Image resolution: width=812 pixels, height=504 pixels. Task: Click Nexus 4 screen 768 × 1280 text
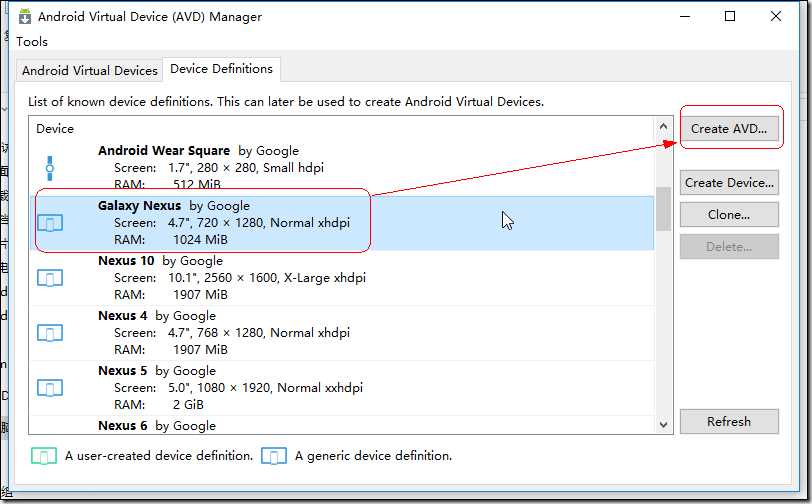point(230,333)
